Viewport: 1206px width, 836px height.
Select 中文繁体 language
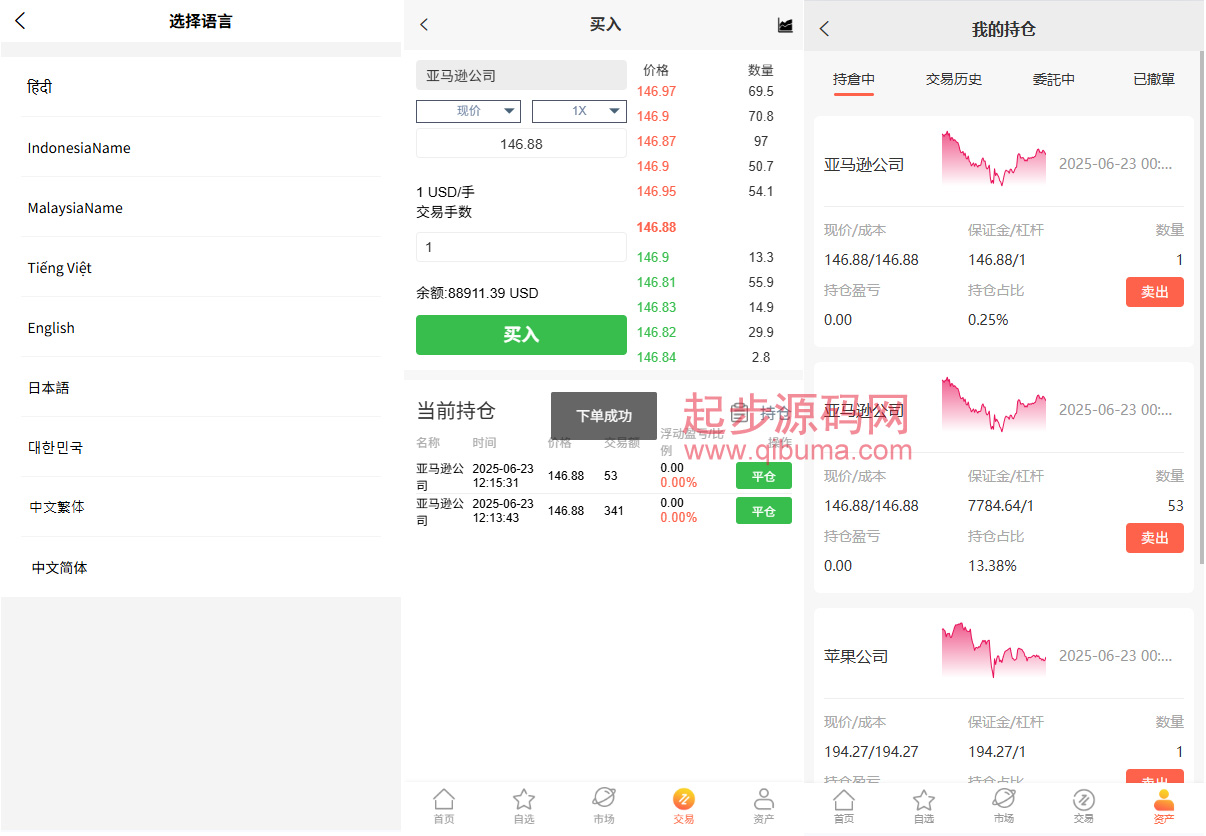pos(201,507)
